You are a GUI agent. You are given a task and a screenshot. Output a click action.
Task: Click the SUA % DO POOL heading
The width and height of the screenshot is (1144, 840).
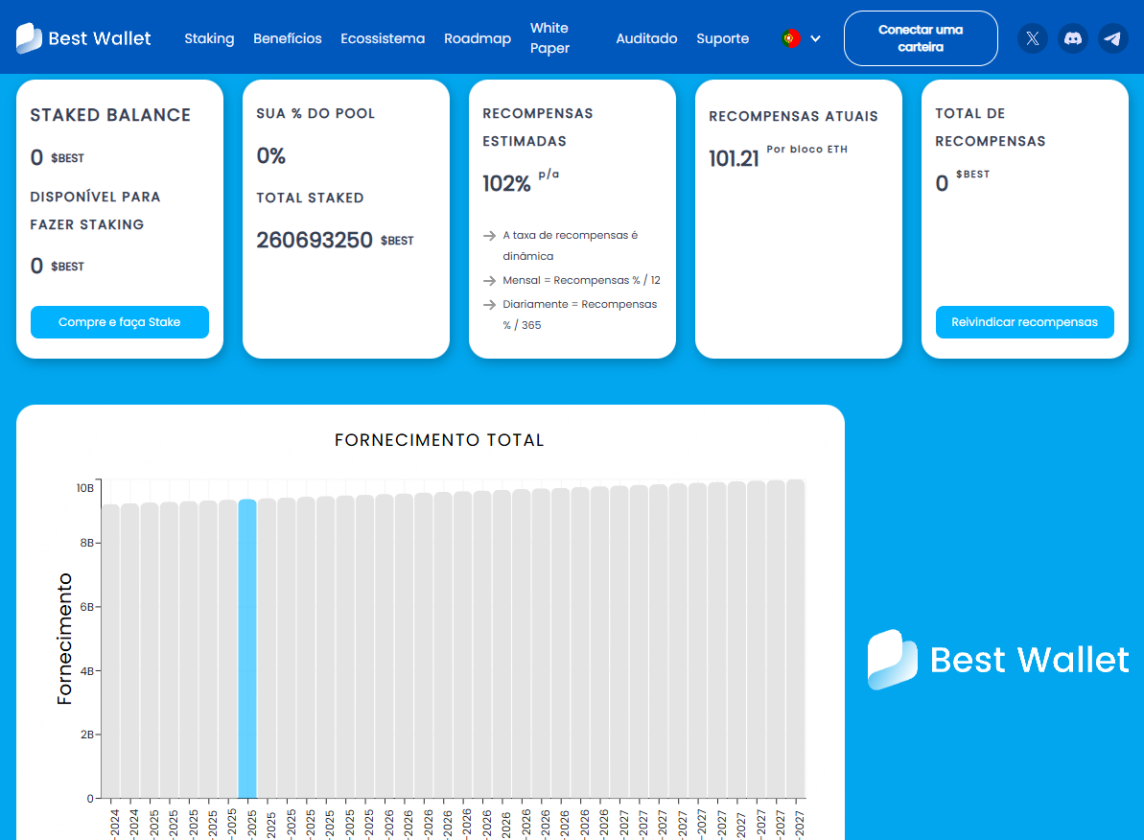point(315,113)
